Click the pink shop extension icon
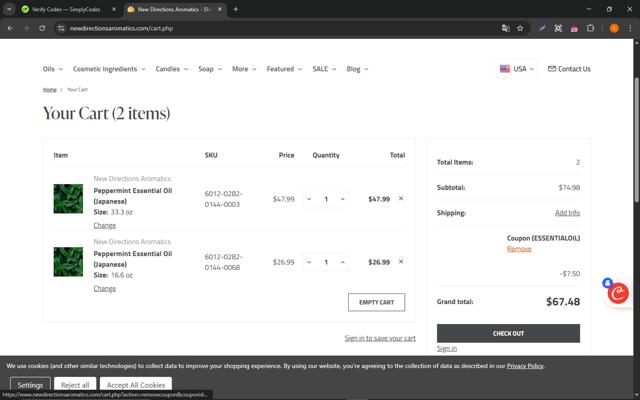This screenshot has width=640, height=400. (x=574, y=28)
